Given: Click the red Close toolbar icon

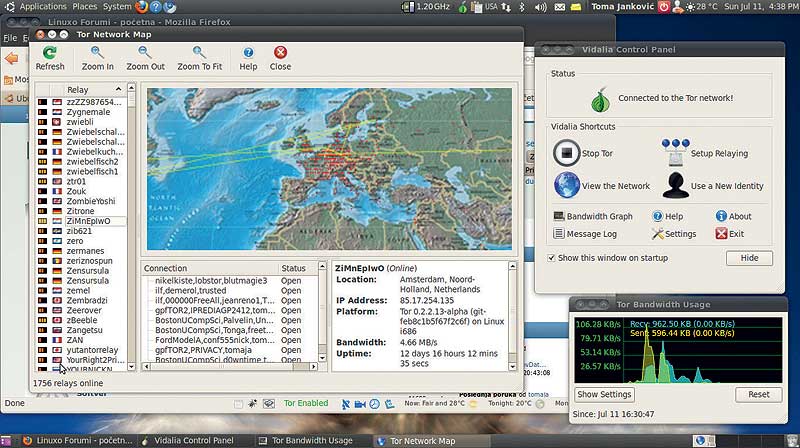Looking at the screenshot, I should (280, 53).
